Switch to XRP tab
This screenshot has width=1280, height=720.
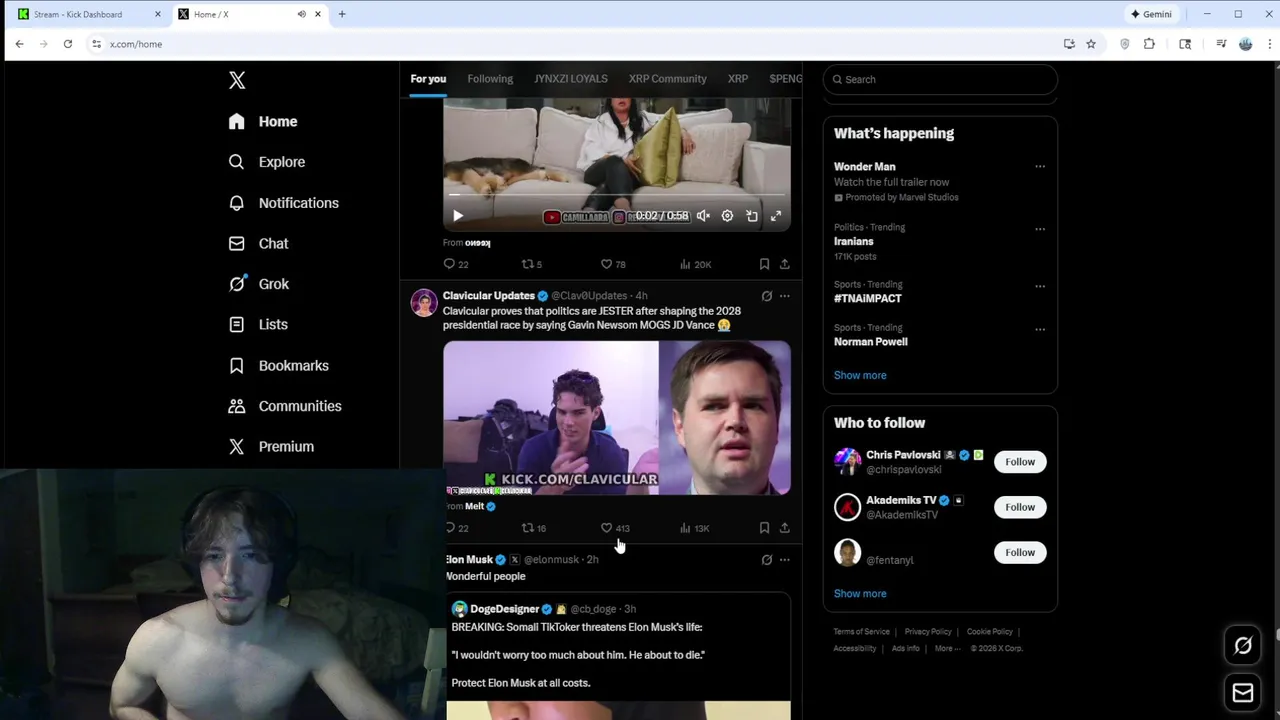[x=738, y=79]
